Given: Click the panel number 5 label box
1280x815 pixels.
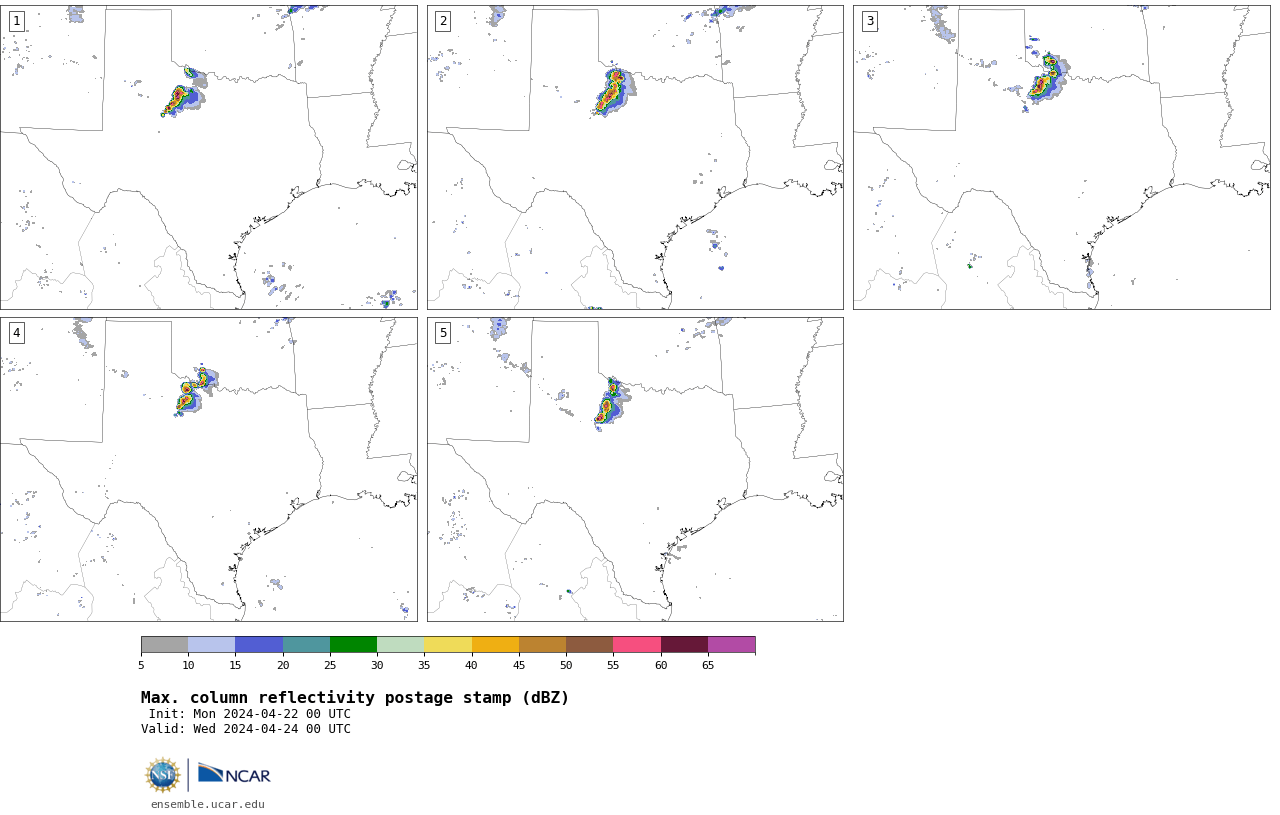Looking at the screenshot, I should (443, 333).
